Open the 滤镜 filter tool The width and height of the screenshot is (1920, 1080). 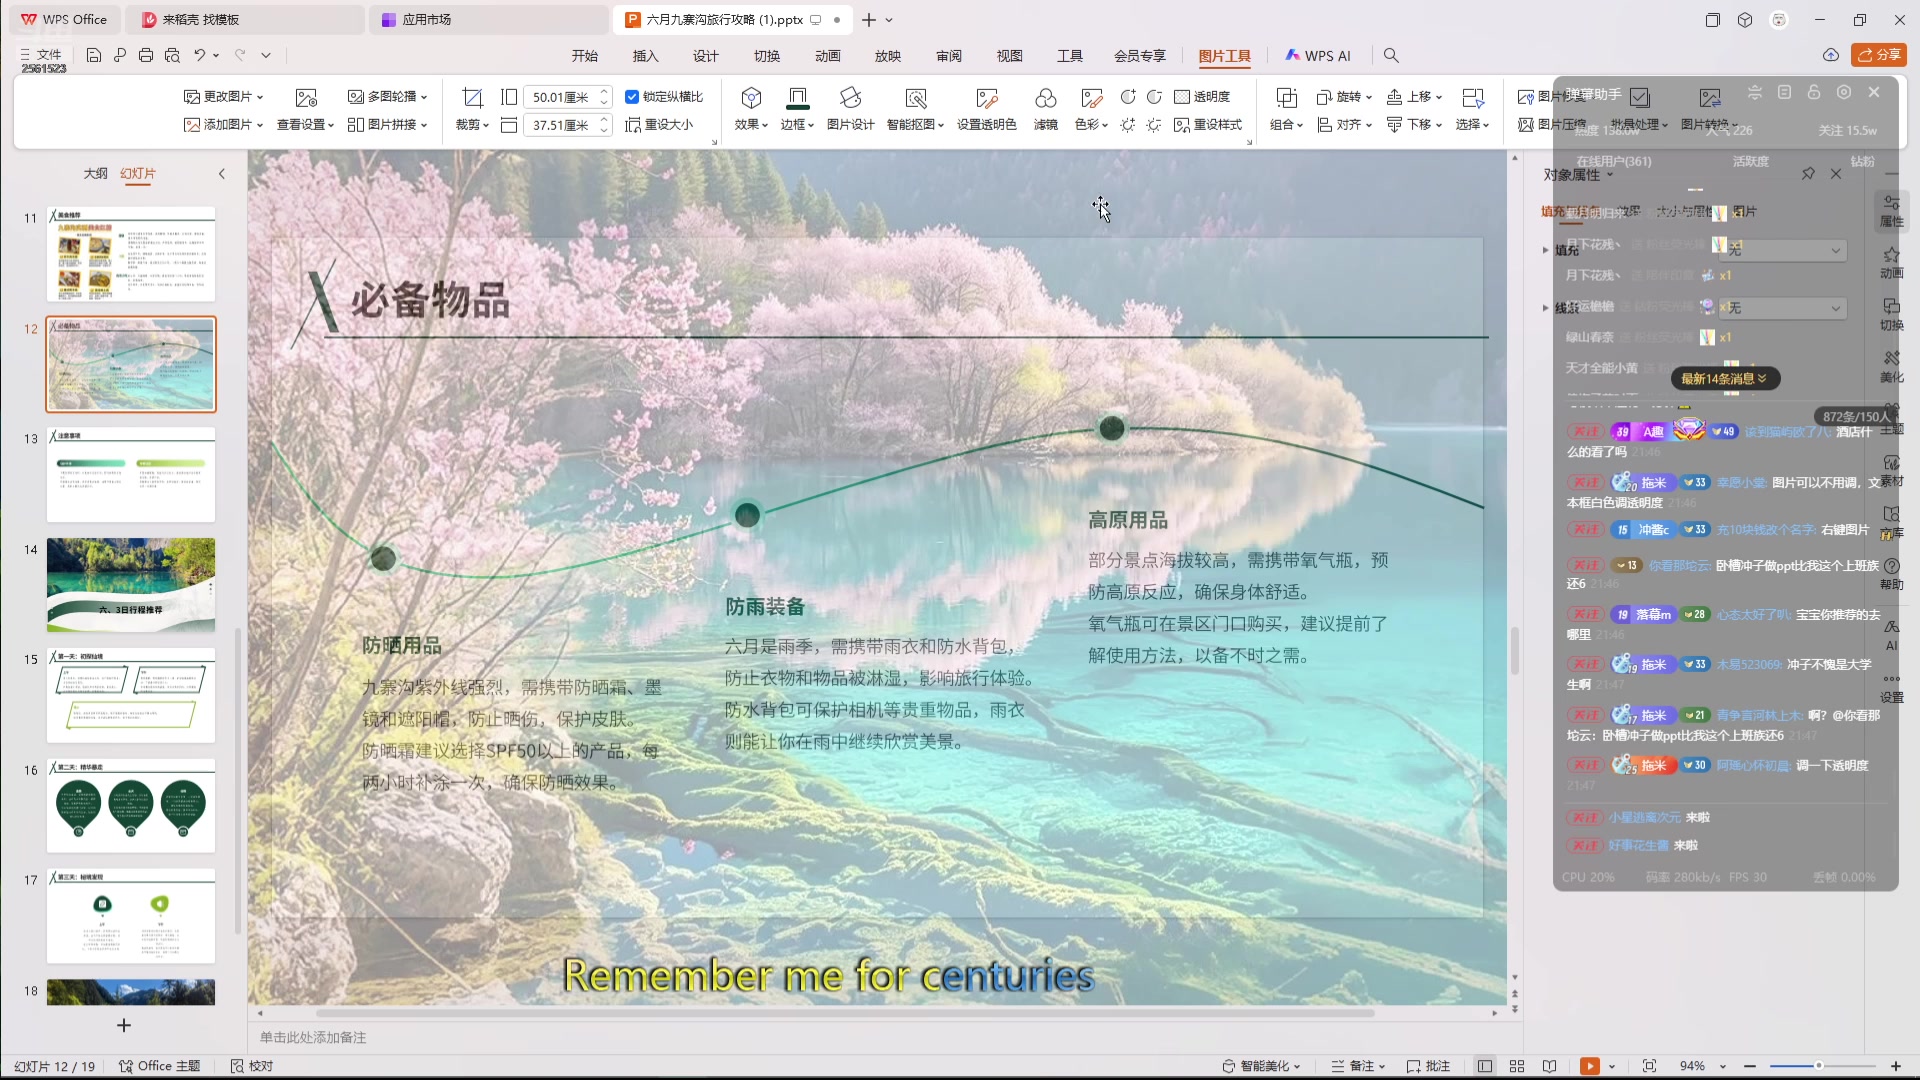[x=1045, y=97]
